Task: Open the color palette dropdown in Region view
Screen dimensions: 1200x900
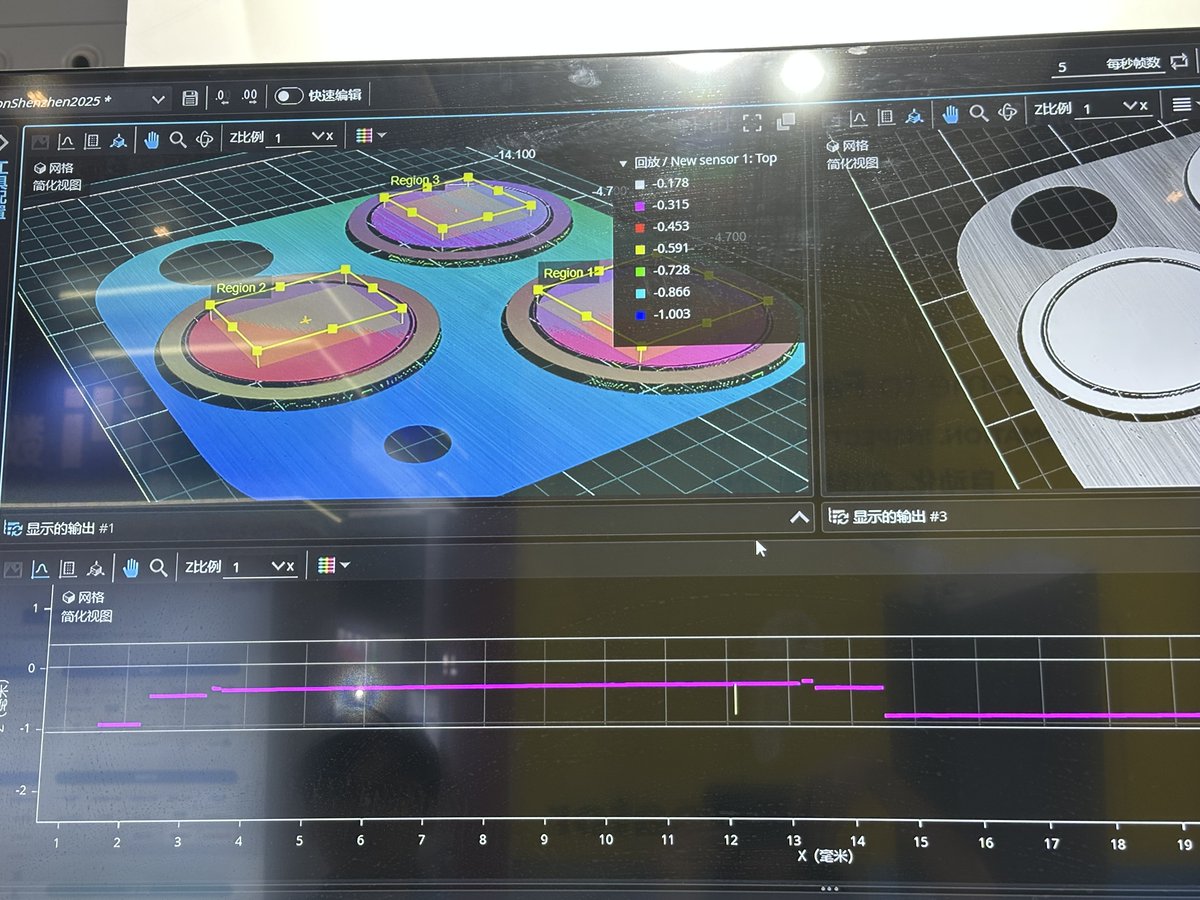Action: click(371, 134)
